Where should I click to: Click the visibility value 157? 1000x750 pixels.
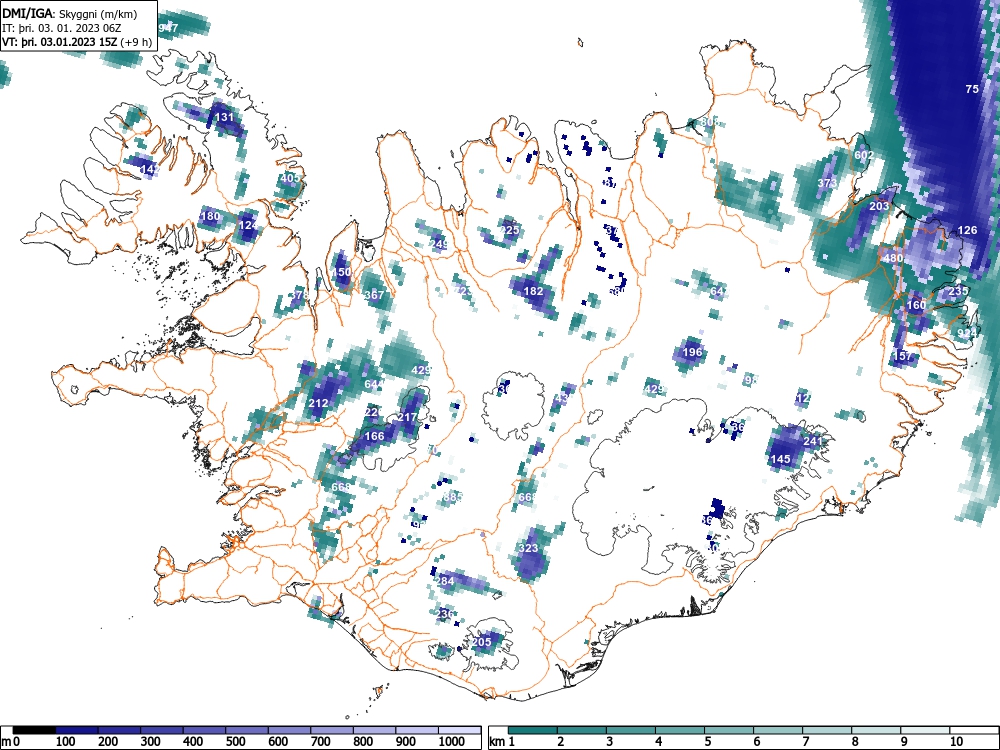point(902,357)
